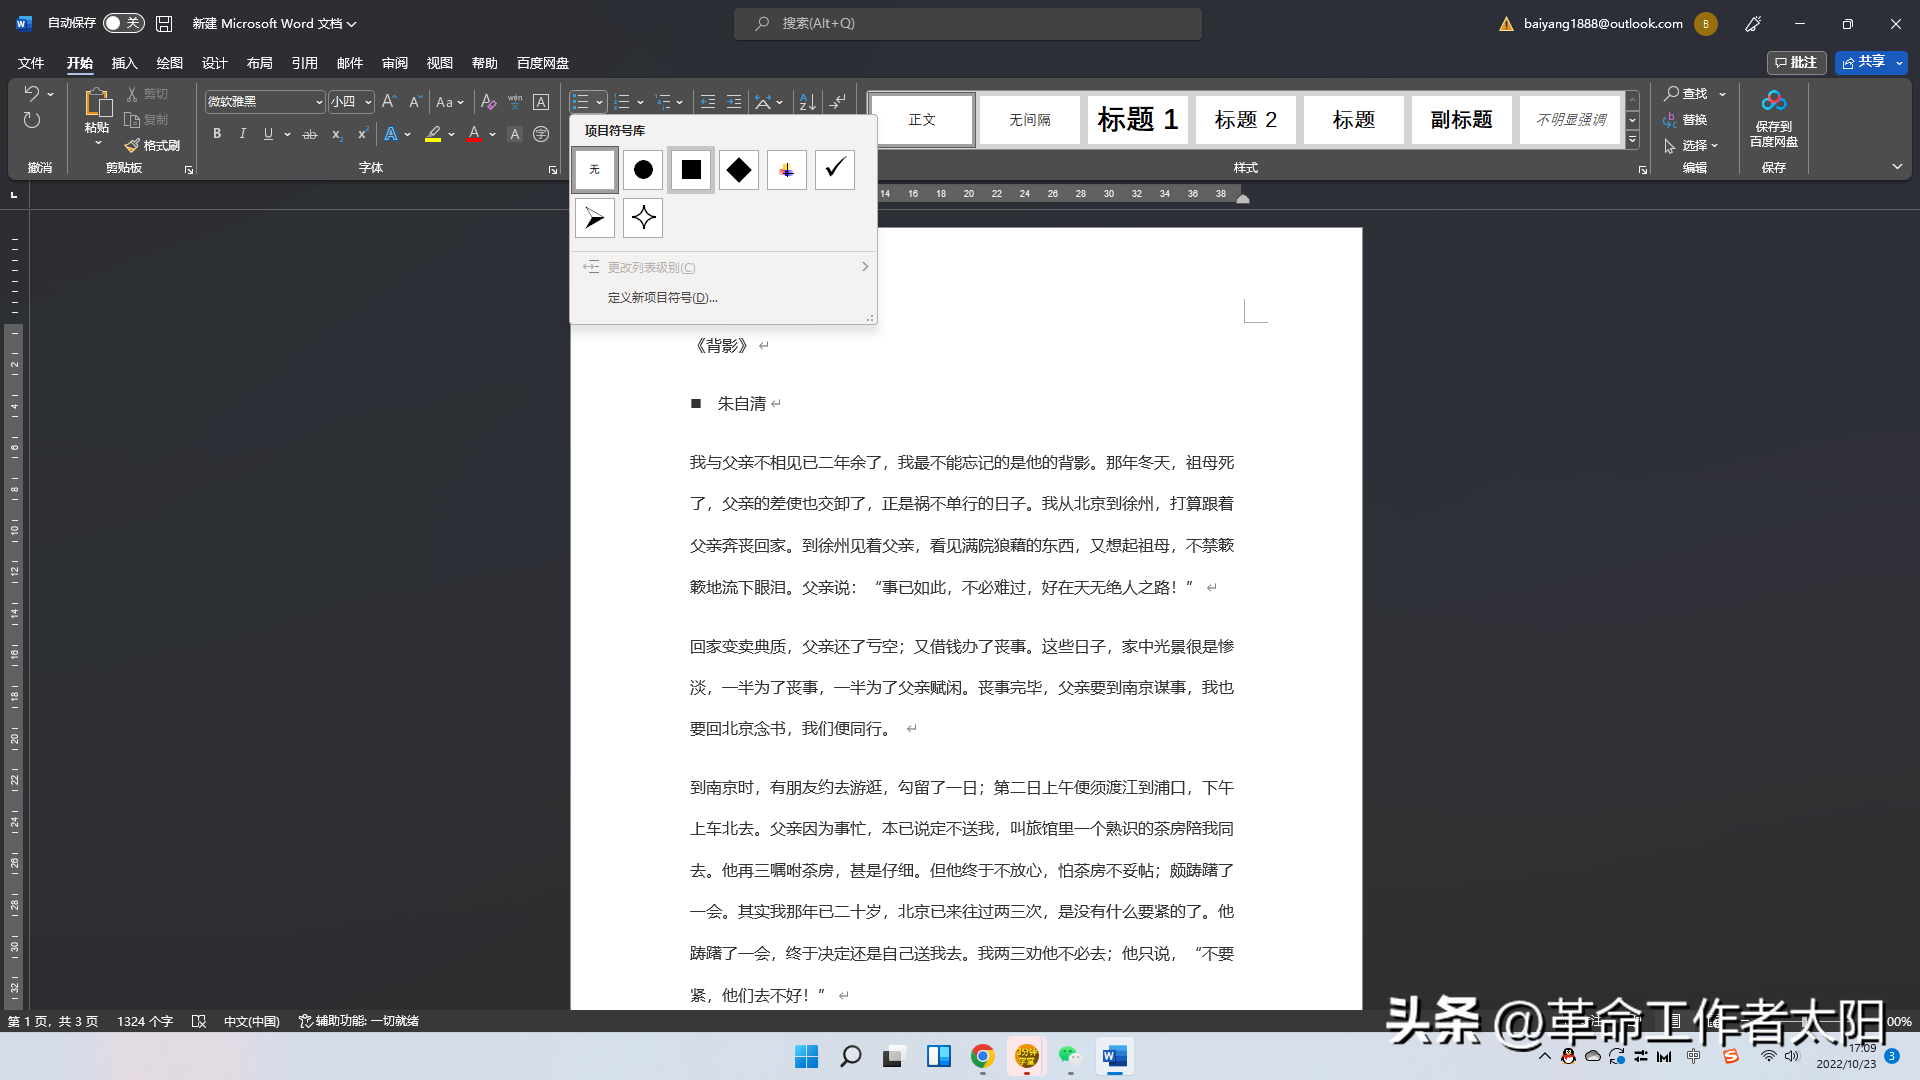Image resolution: width=1920 pixels, height=1080 pixels.
Task: Click Define New Bullet menu entry
Action: 662,298
